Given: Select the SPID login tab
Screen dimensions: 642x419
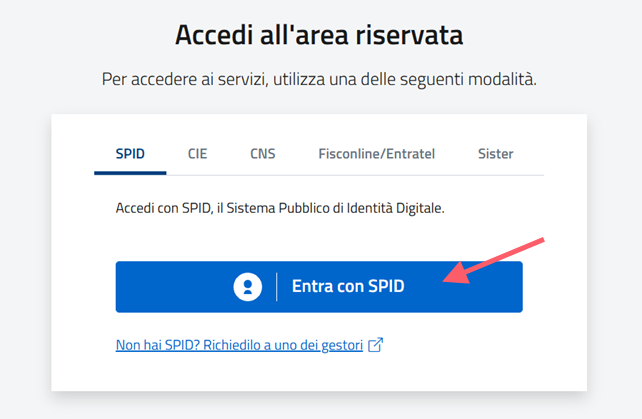Looking at the screenshot, I should click(130, 154).
